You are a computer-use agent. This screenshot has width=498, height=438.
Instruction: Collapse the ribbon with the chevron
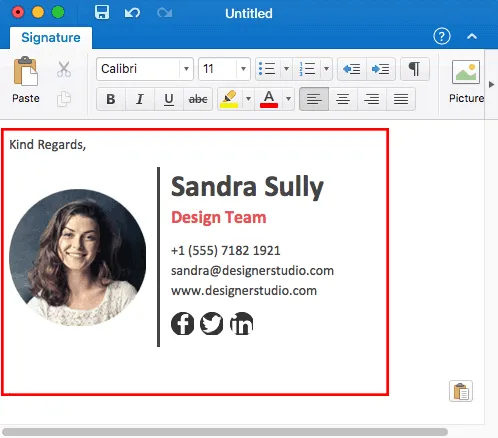point(472,36)
